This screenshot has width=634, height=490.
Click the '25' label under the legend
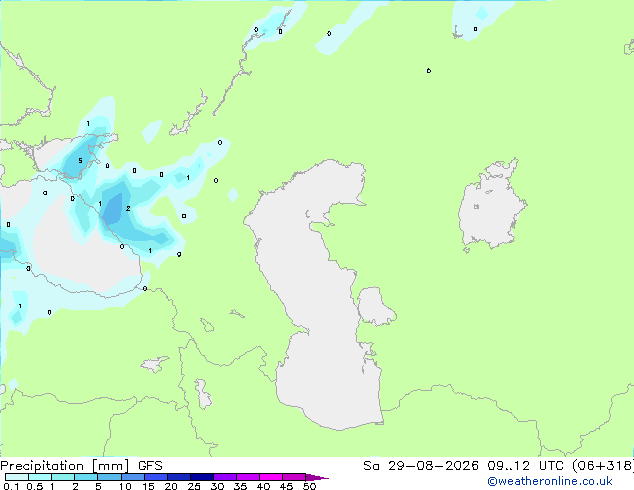(x=194, y=486)
